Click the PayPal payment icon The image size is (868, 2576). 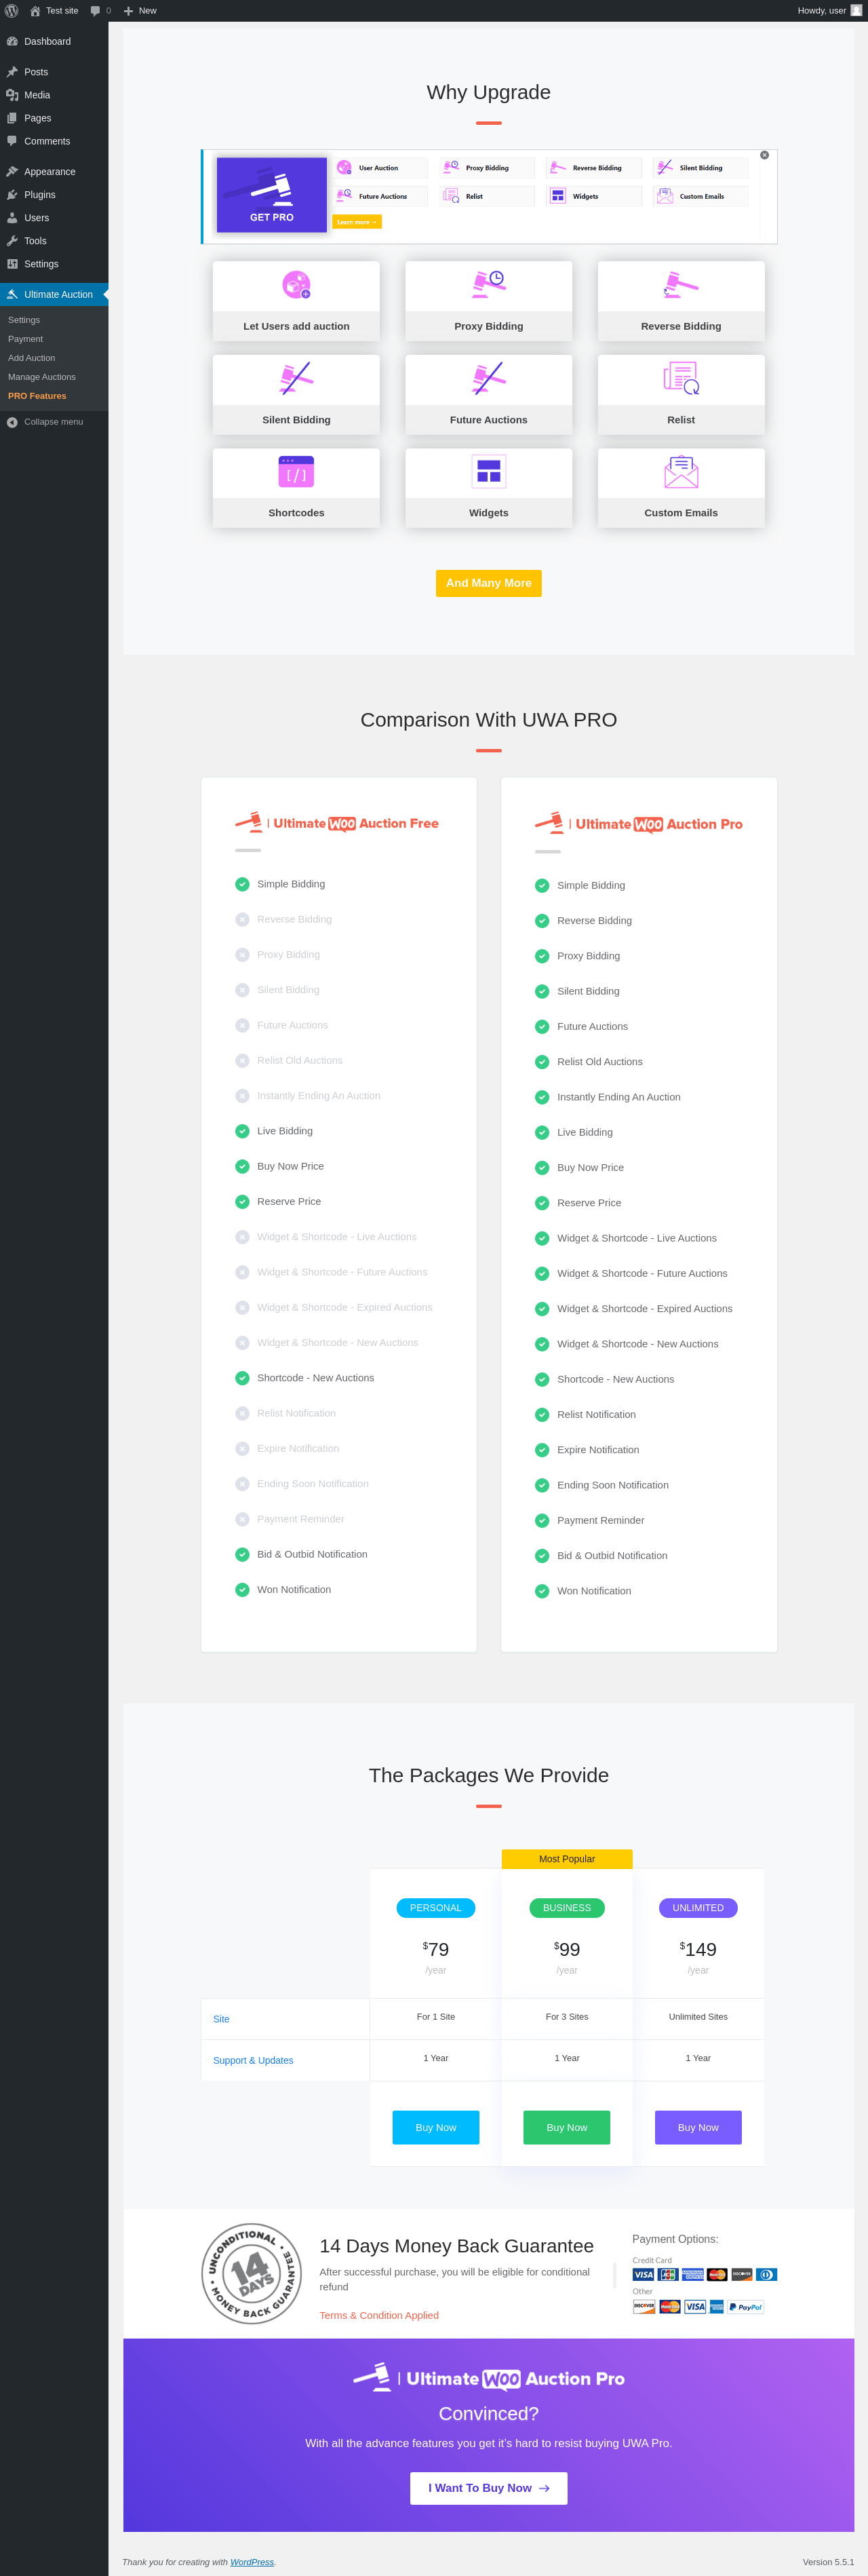point(746,2307)
